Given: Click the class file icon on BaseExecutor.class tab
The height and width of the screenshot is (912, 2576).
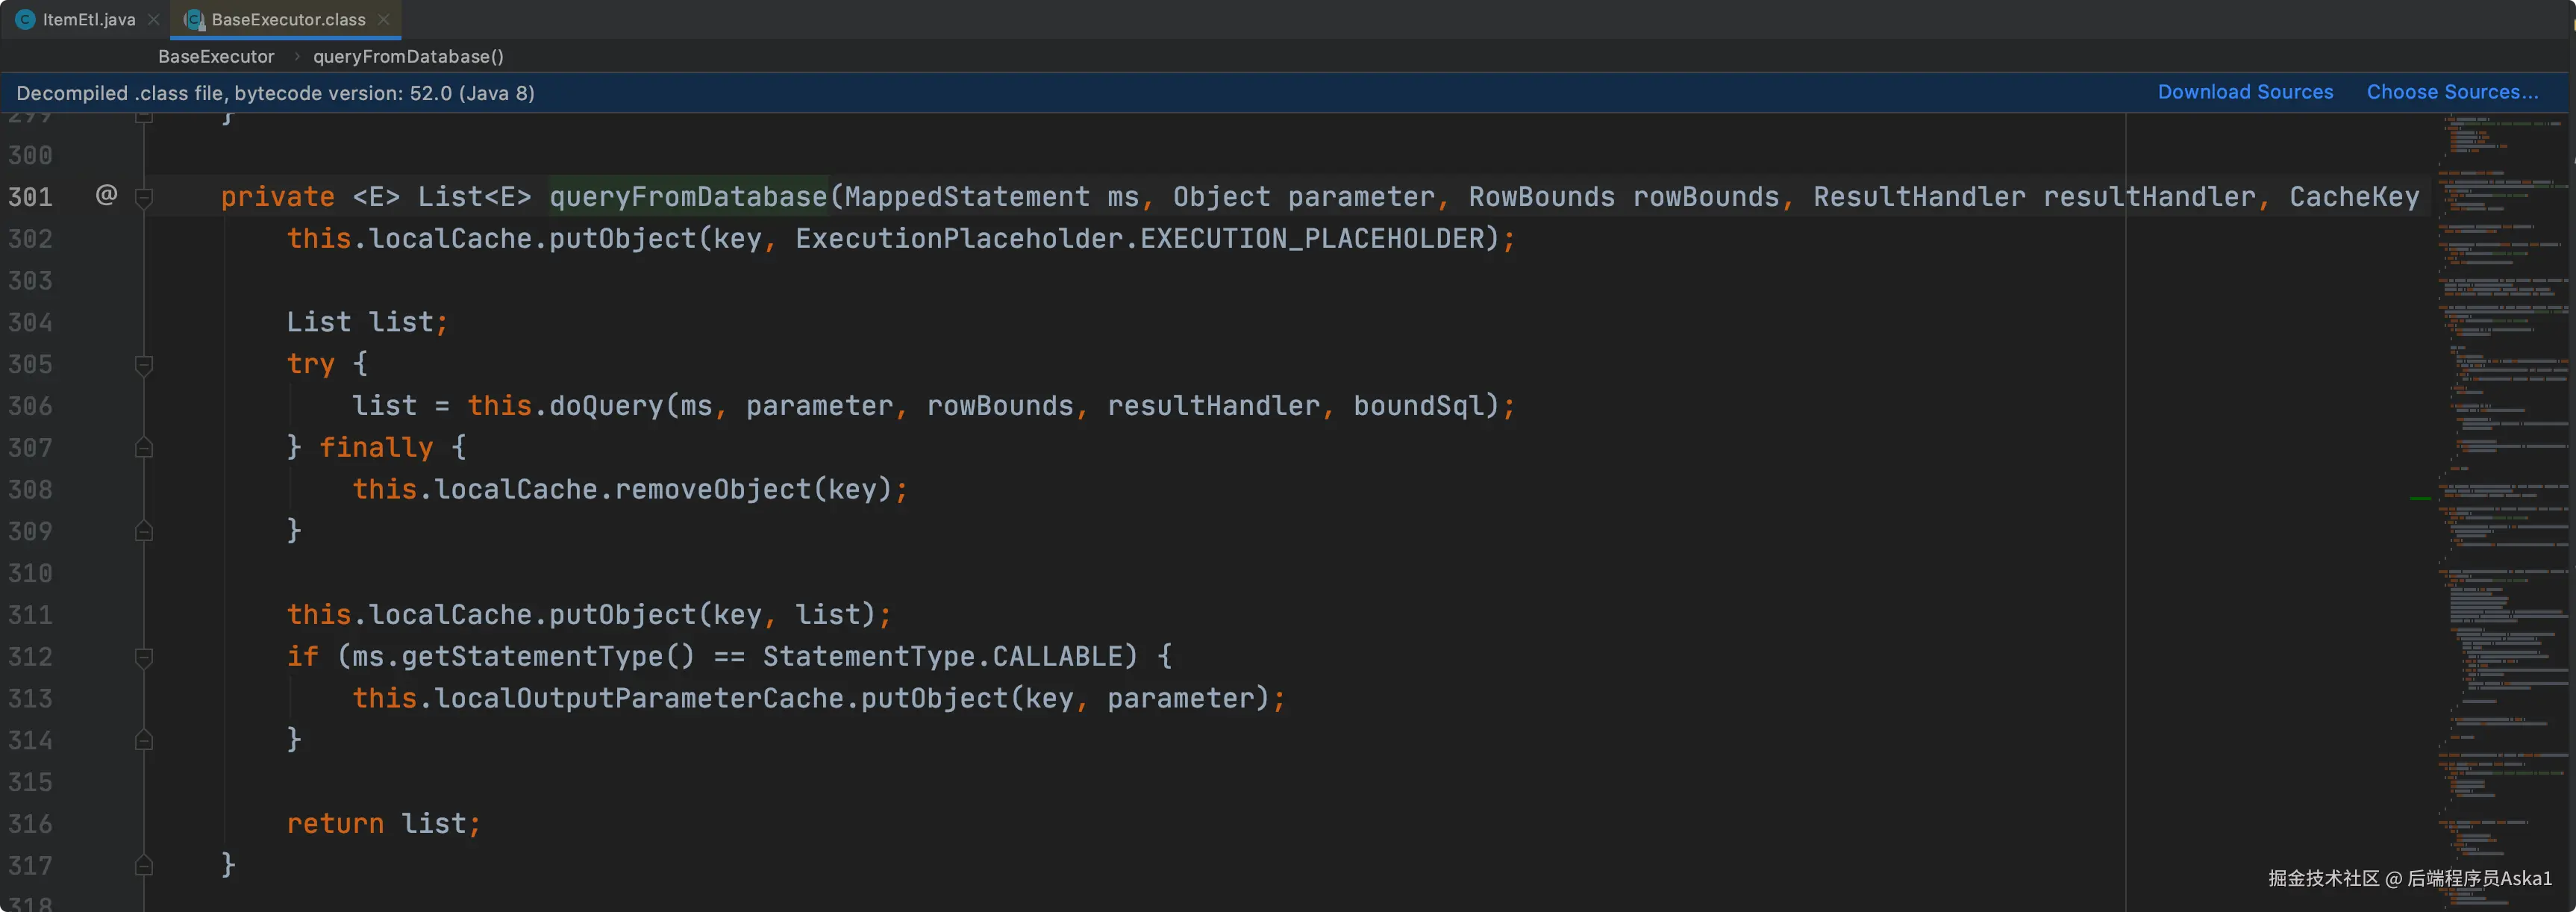Looking at the screenshot, I should point(194,19).
